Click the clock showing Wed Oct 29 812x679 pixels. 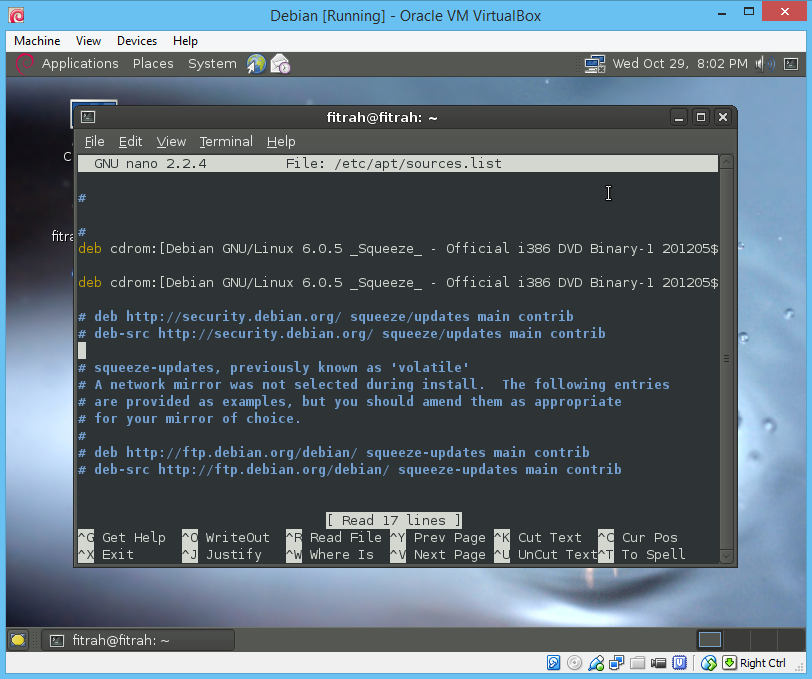[x=680, y=64]
